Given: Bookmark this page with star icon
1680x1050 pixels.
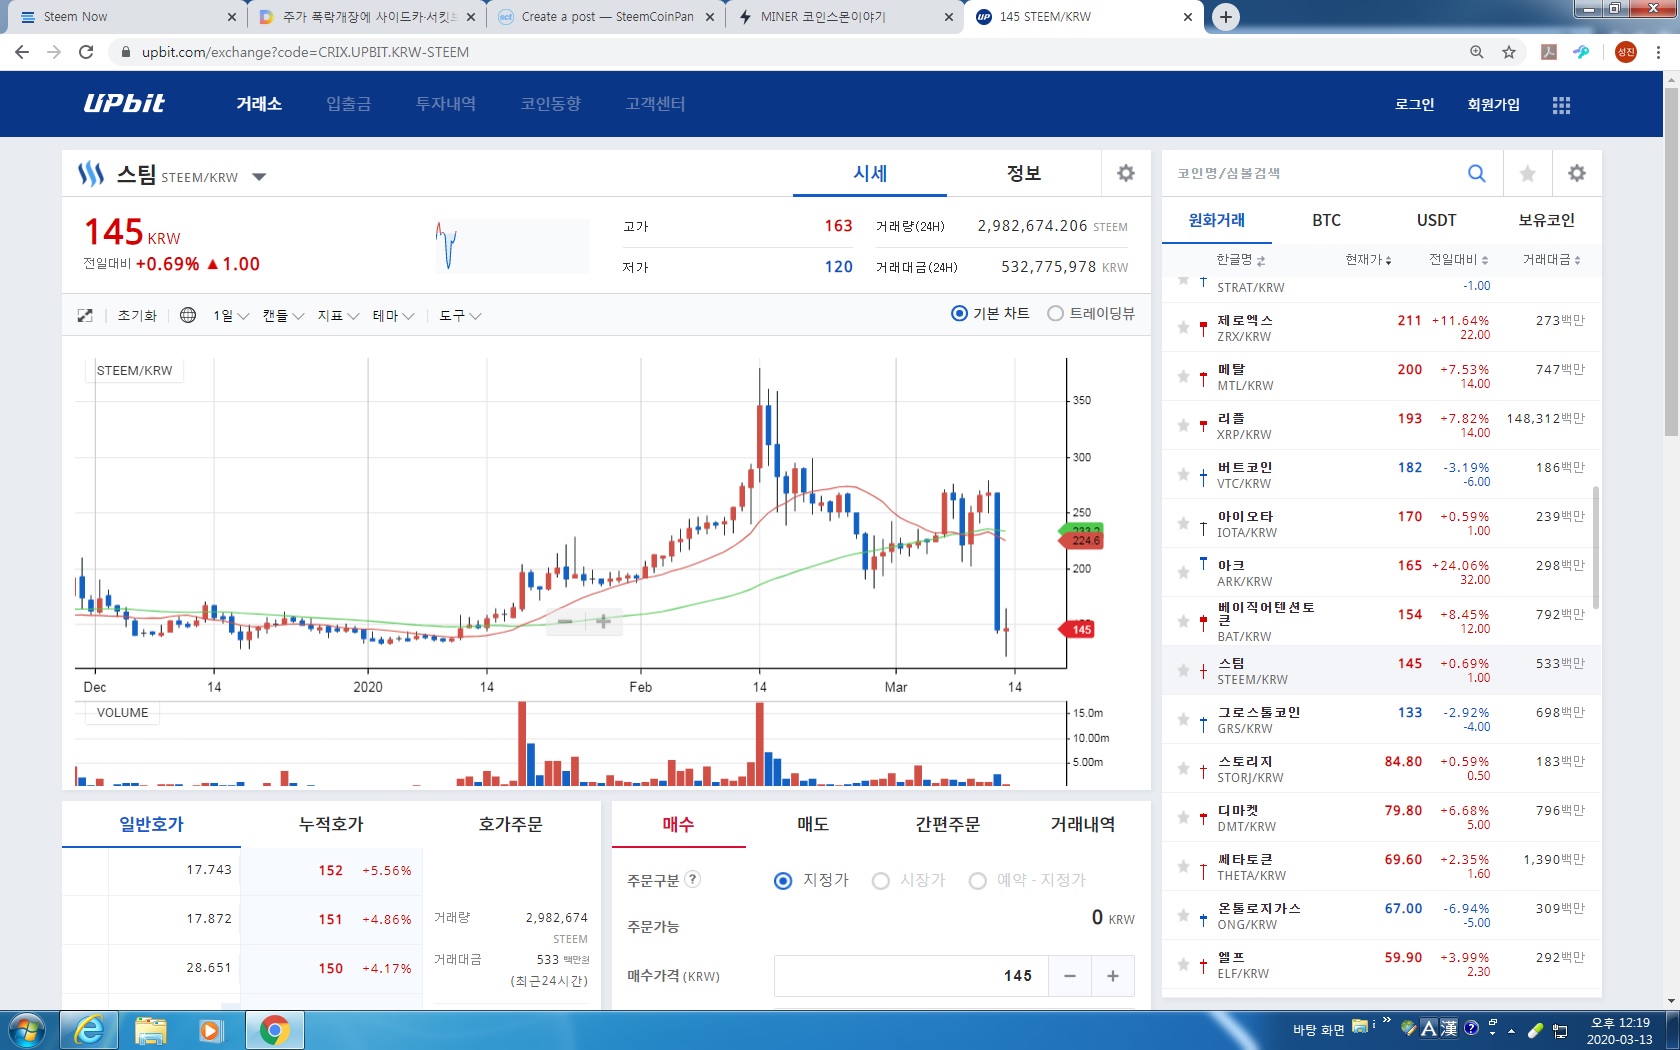Looking at the screenshot, I should pyautogui.click(x=1509, y=52).
